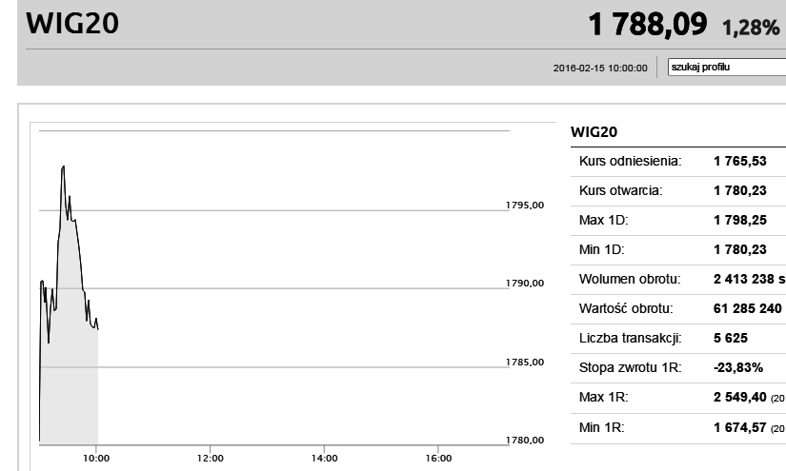Click the szukaj profilu search field
The height and width of the screenshot is (471, 786).
pyautogui.click(x=727, y=67)
